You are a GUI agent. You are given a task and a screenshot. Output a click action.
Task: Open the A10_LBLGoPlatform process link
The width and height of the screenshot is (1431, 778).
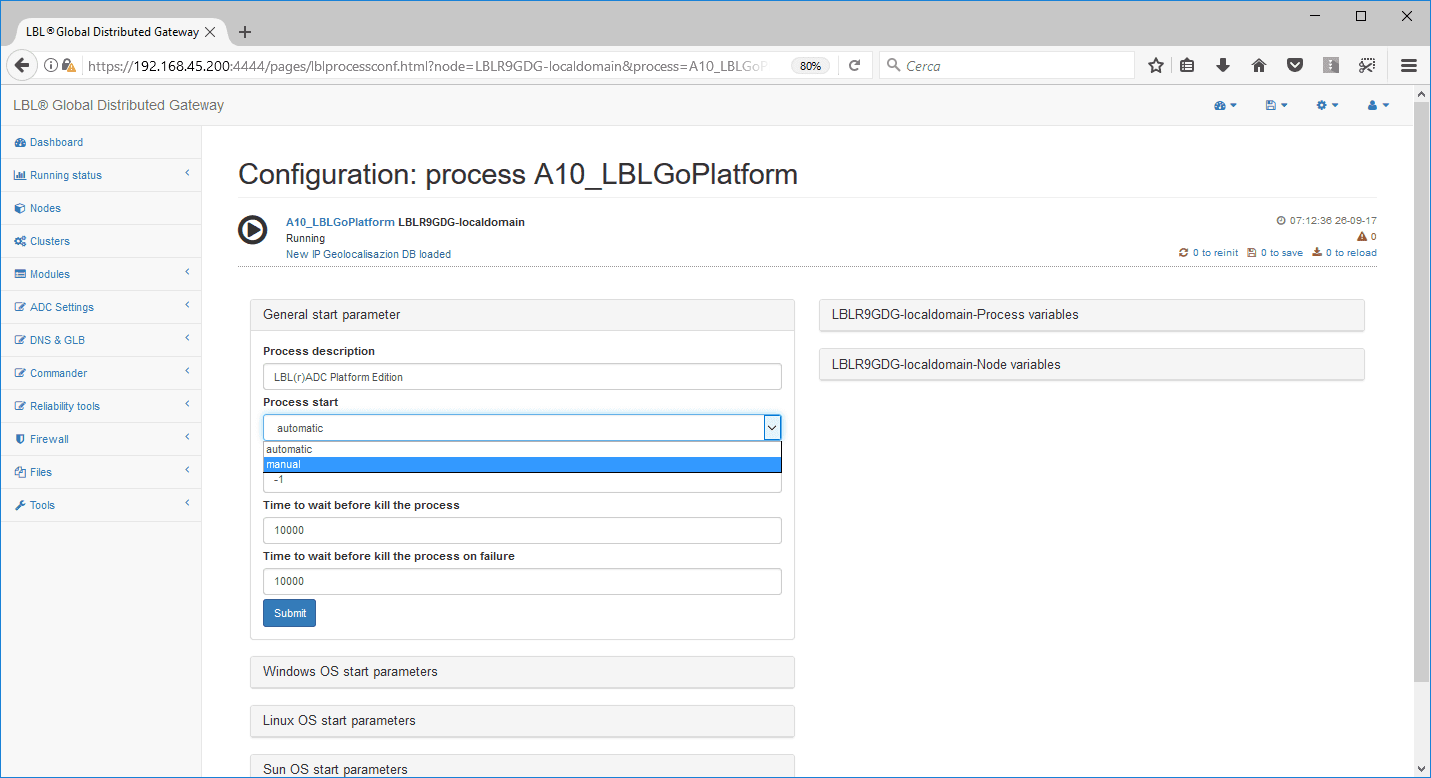340,222
